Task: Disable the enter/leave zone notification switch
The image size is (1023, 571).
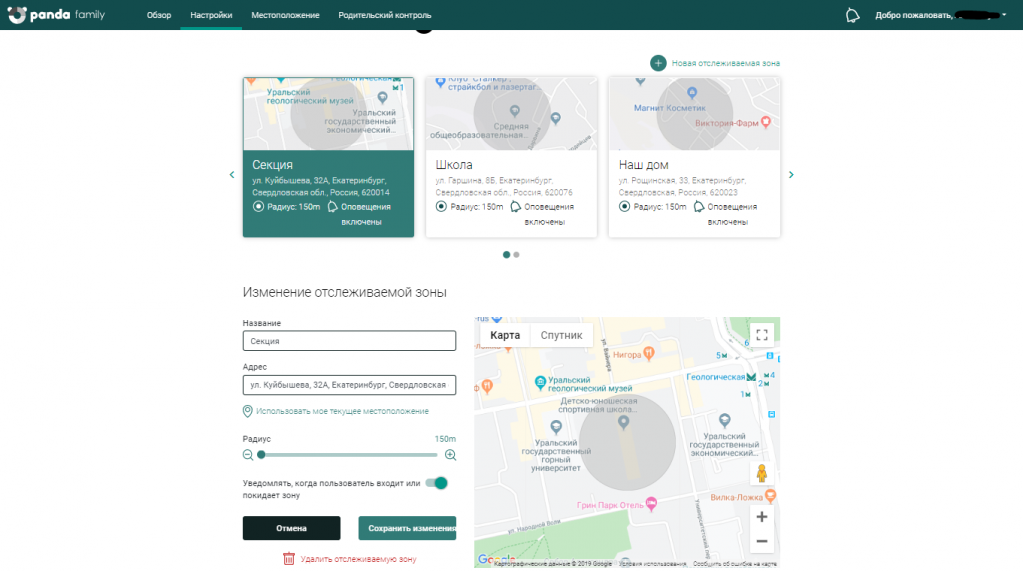Action: pyautogui.click(x=436, y=483)
